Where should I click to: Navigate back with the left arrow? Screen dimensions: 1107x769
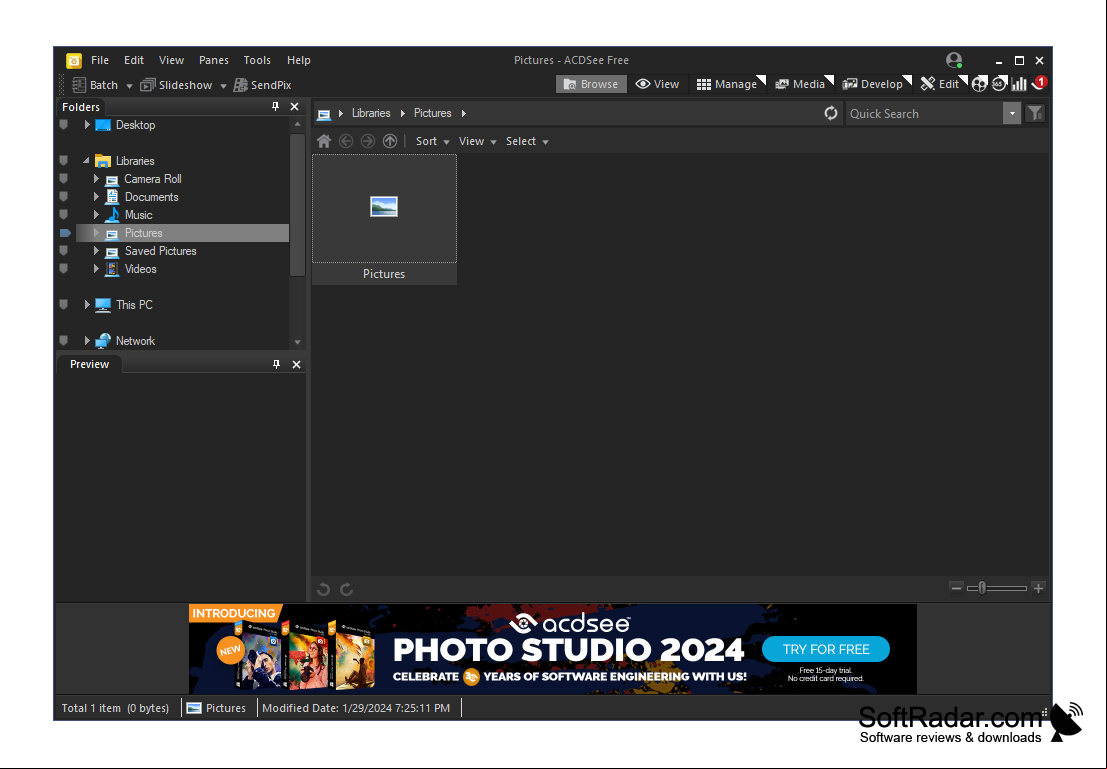(x=346, y=141)
